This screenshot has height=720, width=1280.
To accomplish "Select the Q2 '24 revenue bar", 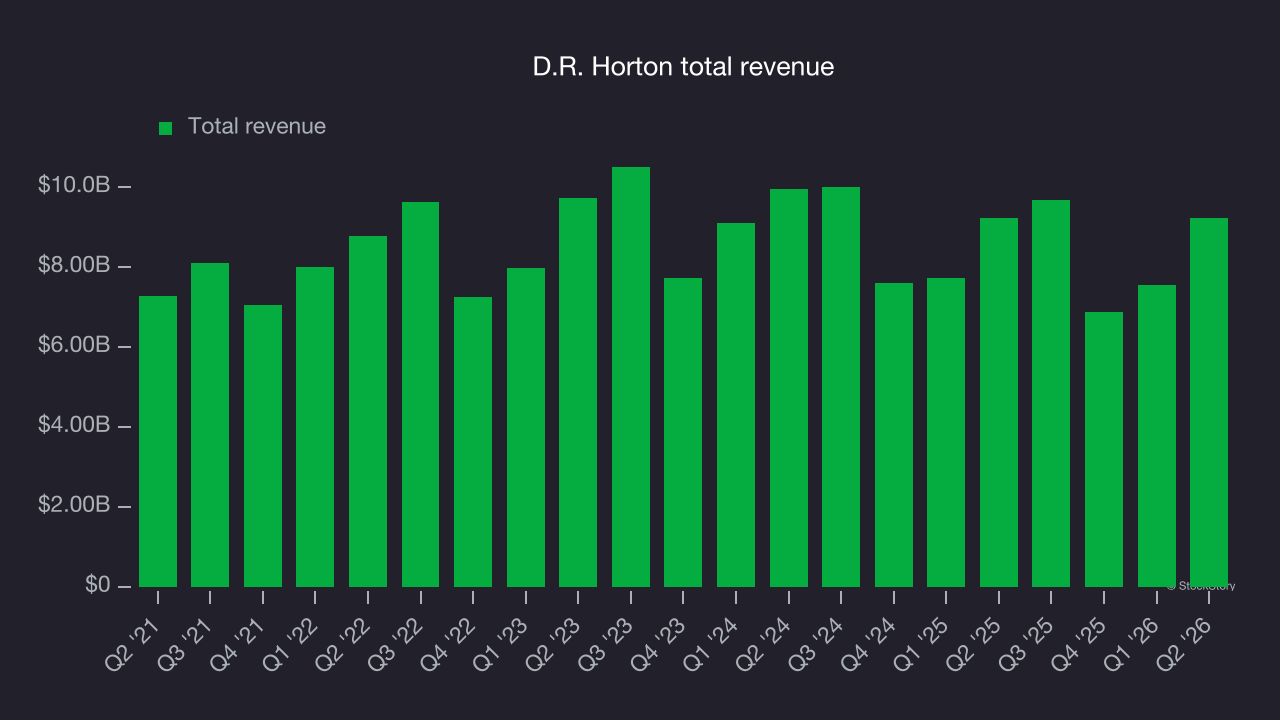I will click(789, 388).
